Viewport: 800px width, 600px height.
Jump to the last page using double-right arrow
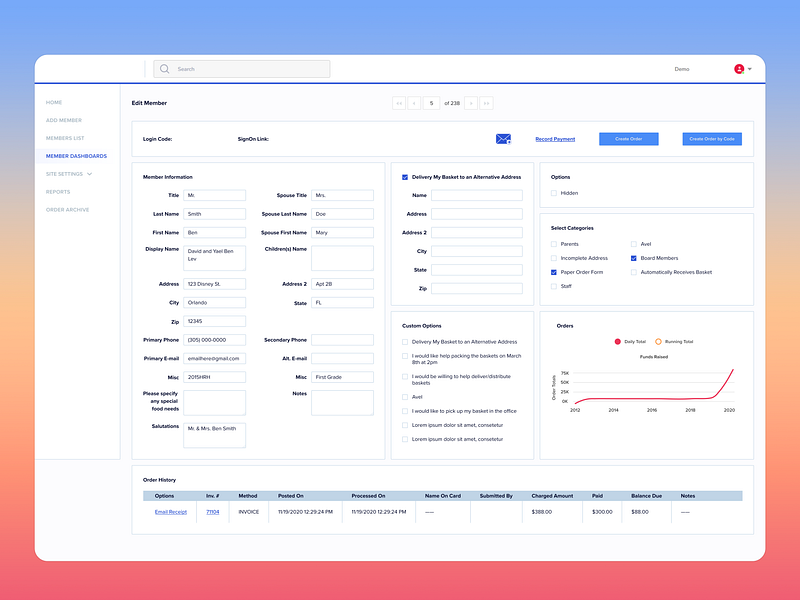487,103
